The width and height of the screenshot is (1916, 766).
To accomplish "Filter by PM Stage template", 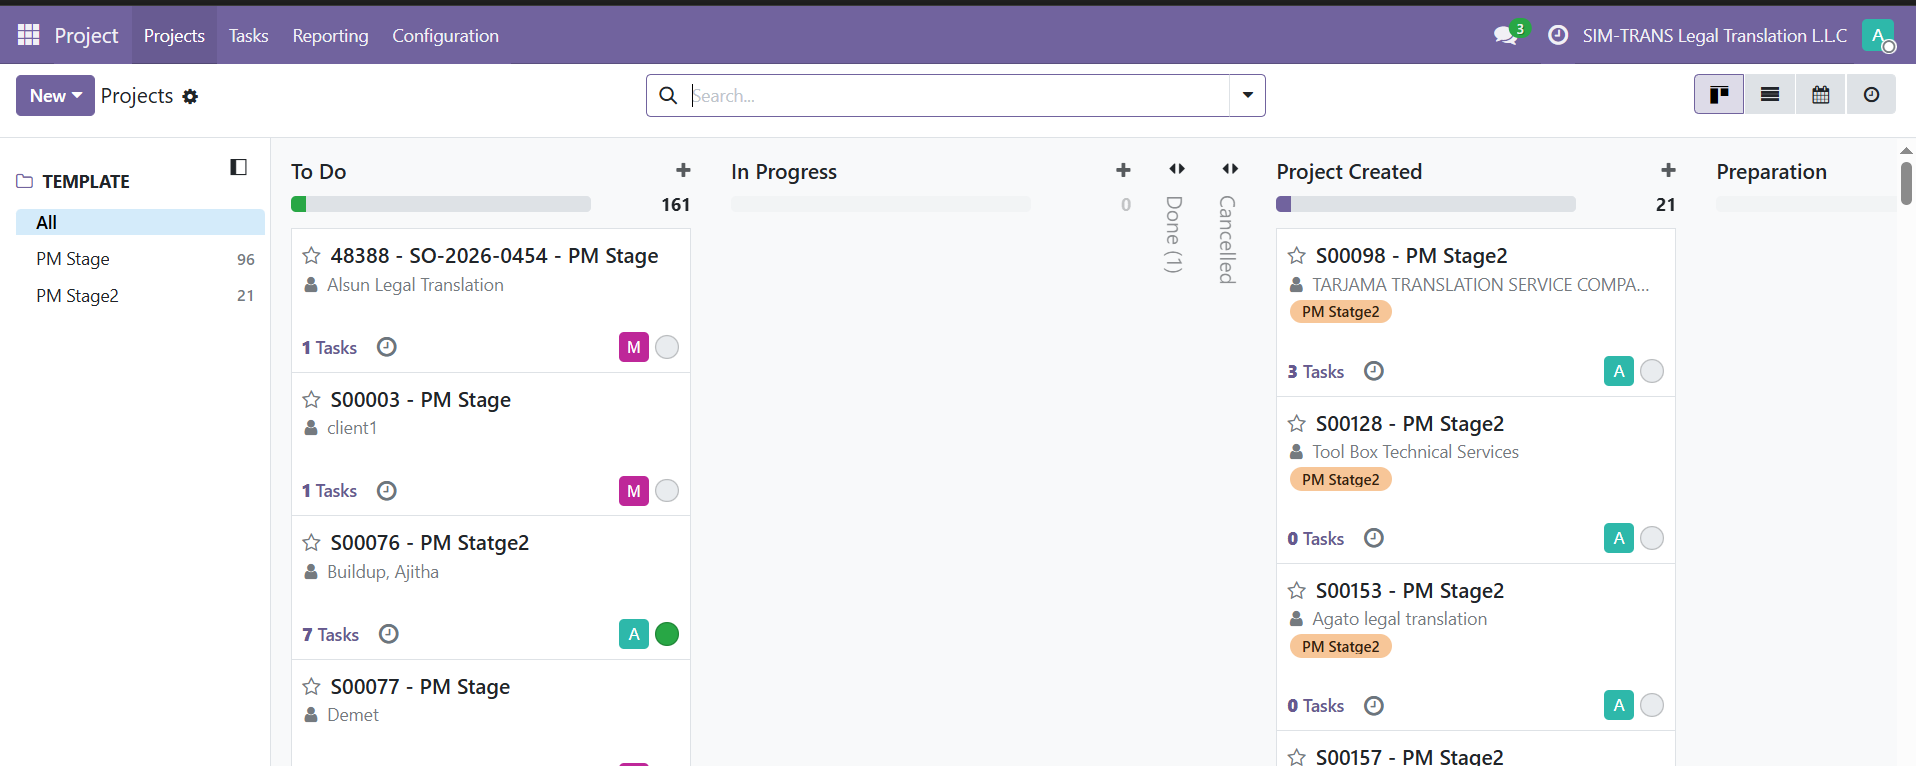I will (x=140, y=259).
